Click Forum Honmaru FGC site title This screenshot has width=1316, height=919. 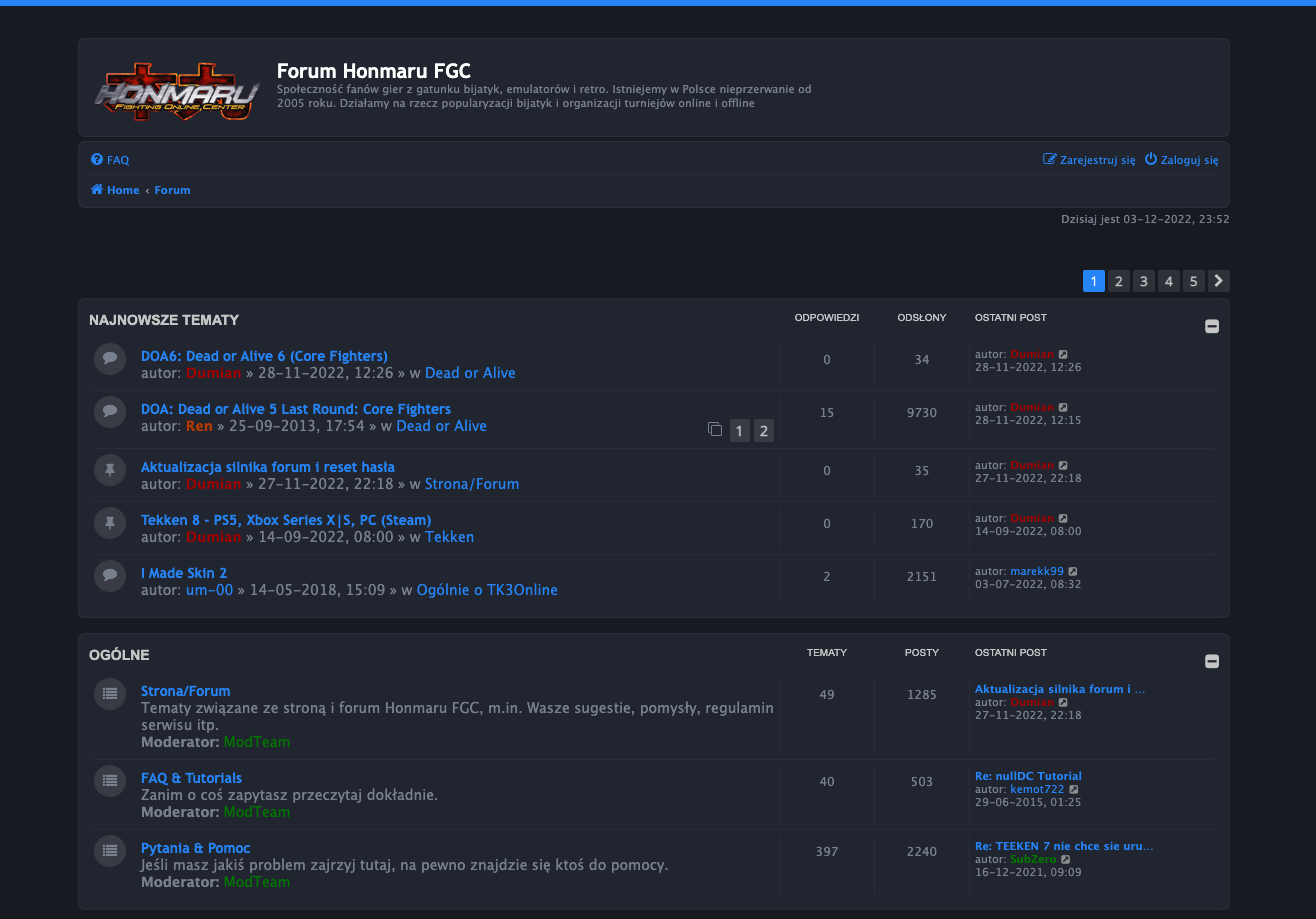[374, 71]
